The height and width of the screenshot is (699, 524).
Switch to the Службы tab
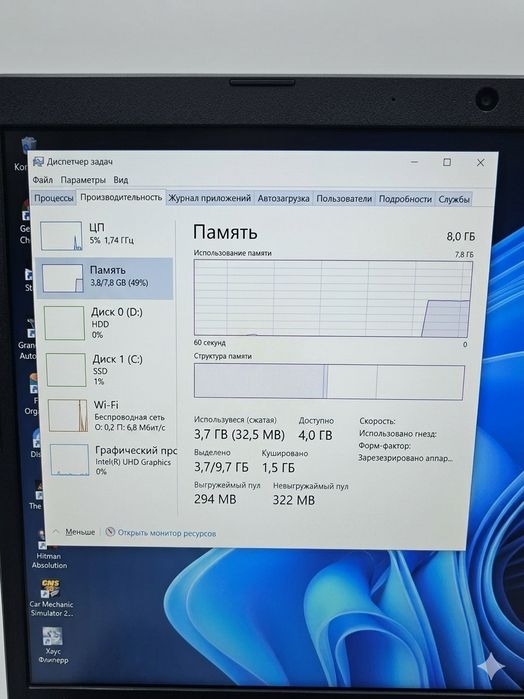point(454,199)
